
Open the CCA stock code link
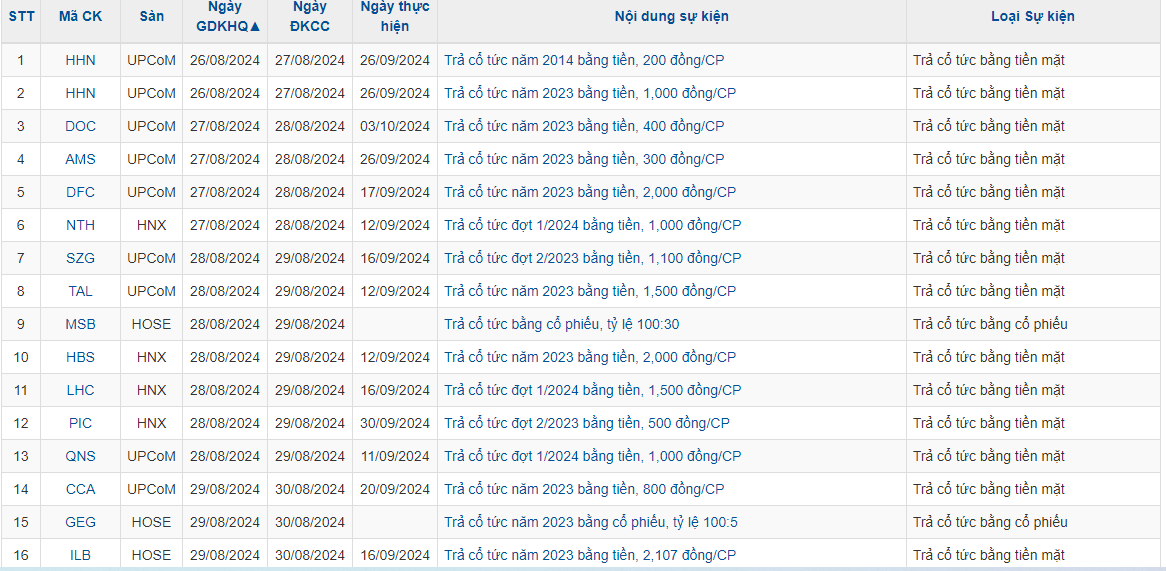[x=80, y=489]
